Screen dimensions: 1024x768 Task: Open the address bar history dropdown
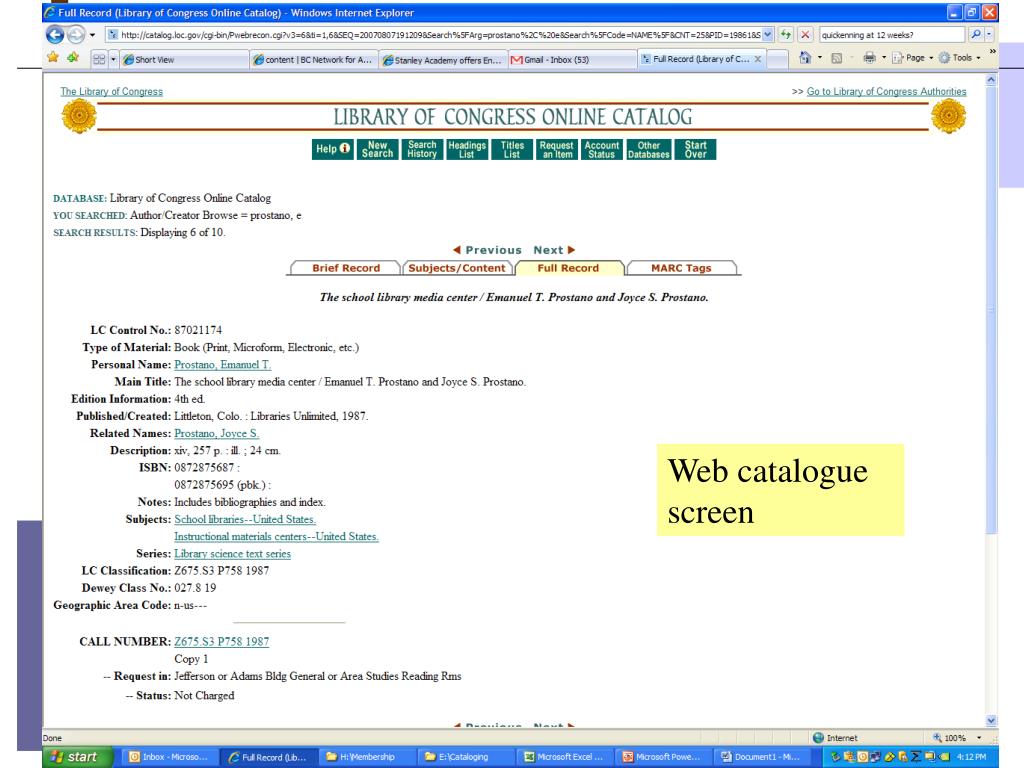point(768,35)
